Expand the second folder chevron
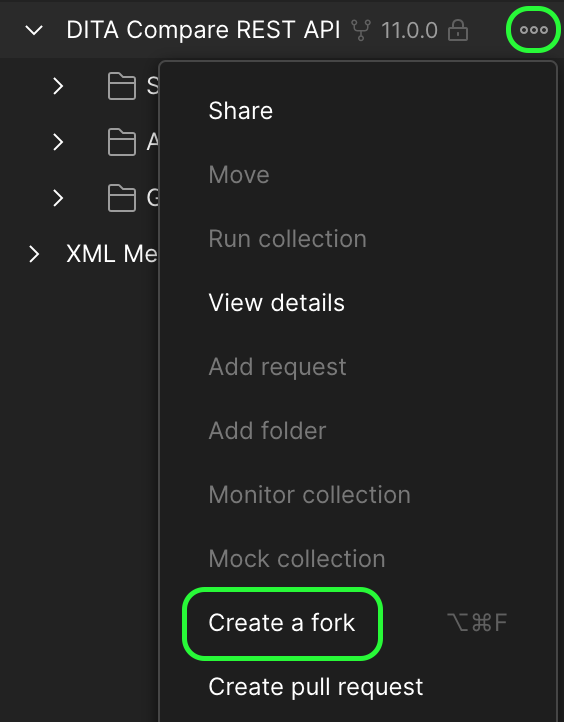 coord(58,142)
